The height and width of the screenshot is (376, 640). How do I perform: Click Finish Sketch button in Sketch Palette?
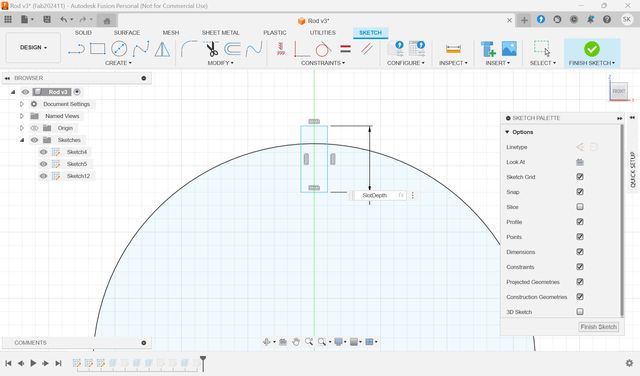coord(598,327)
